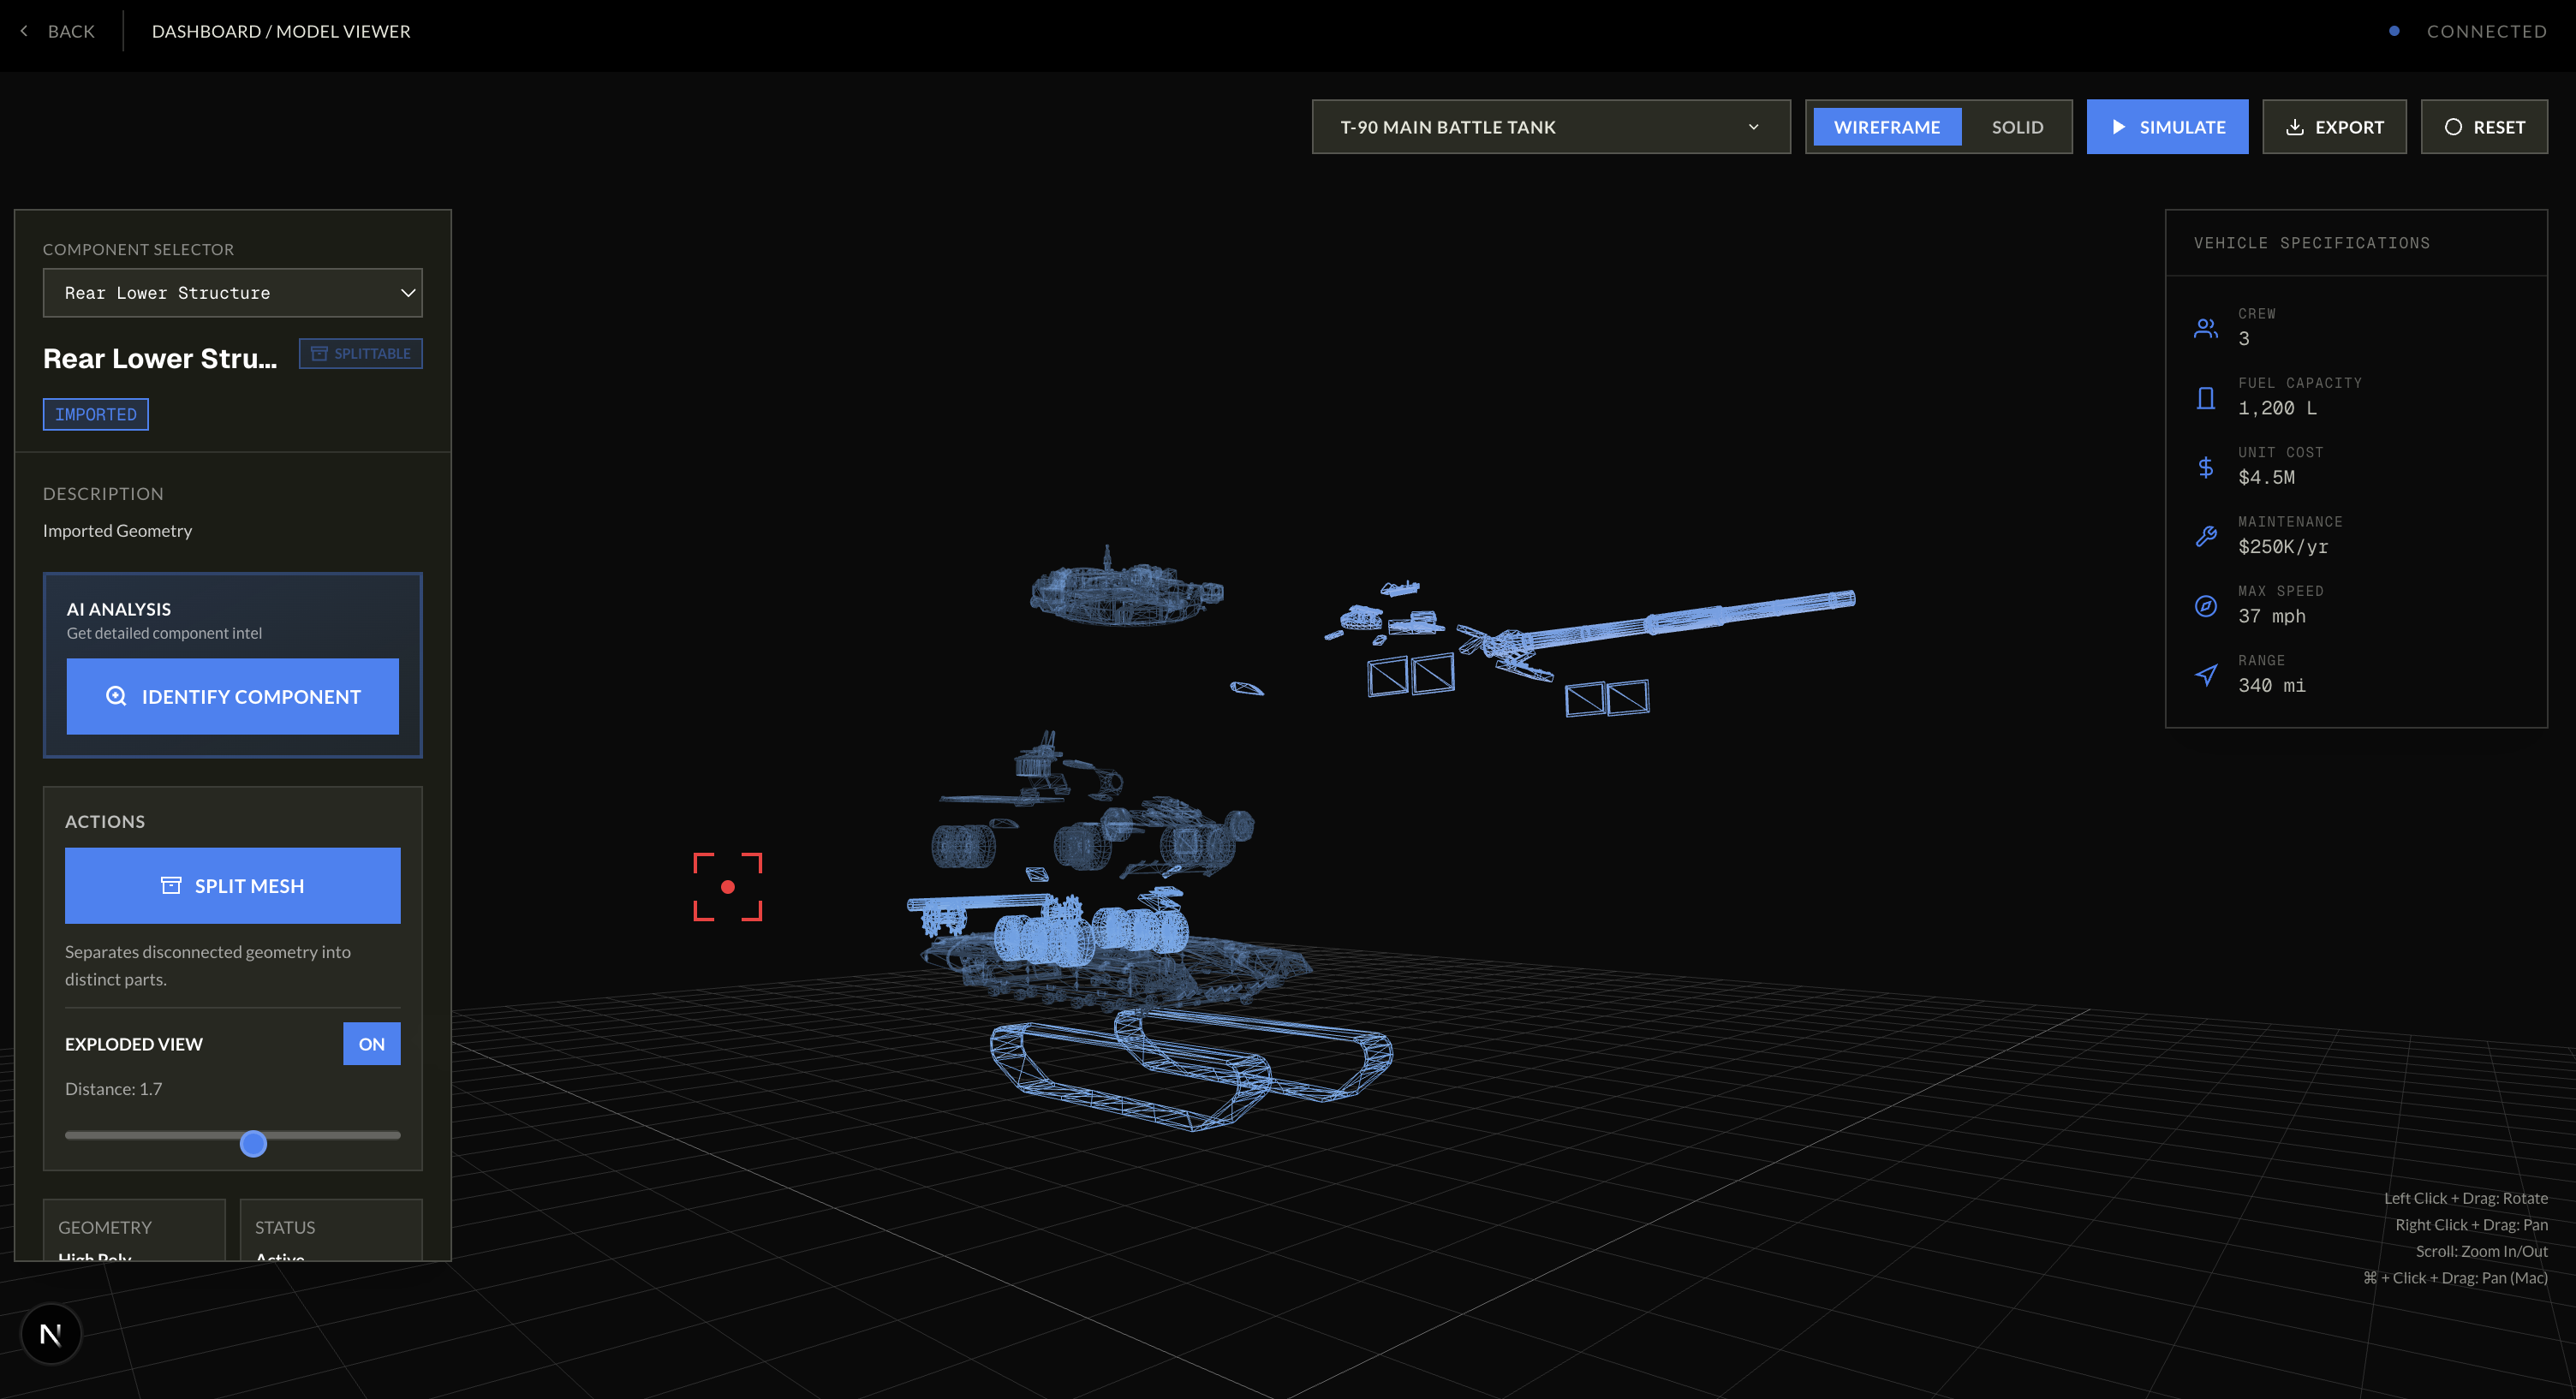Go to Dashboard / Model Viewer breadcrumb

tap(281, 31)
